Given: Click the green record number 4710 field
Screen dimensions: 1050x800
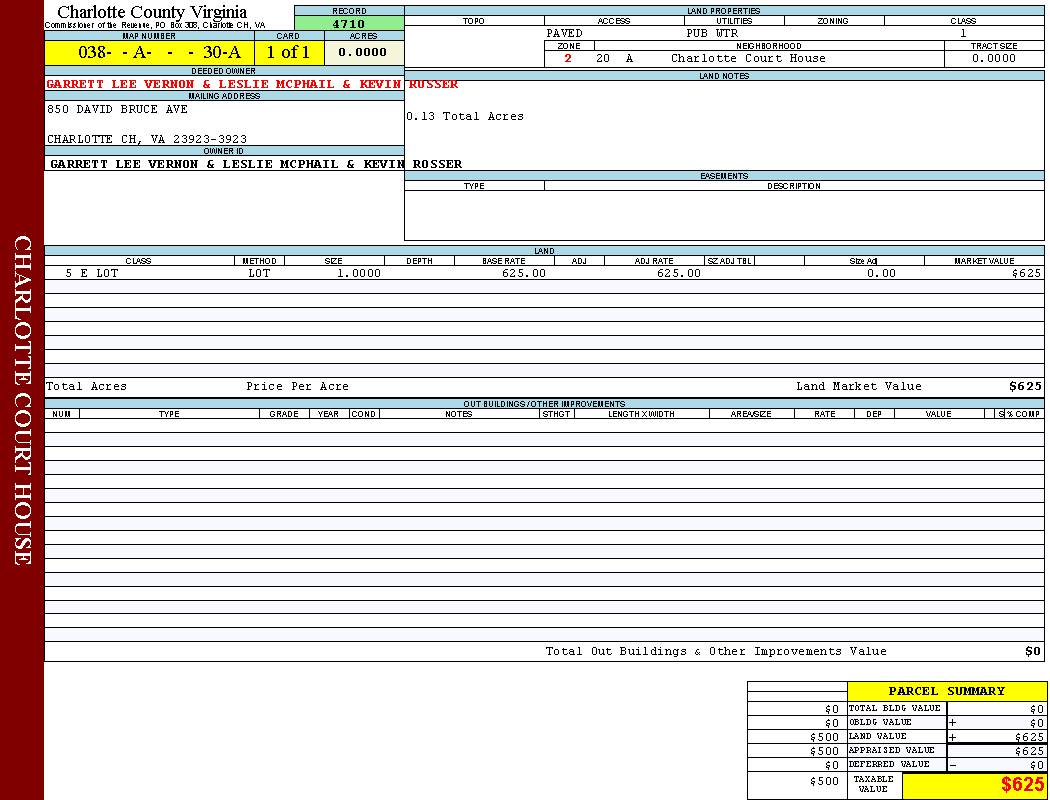Looking at the screenshot, I should pyautogui.click(x=349, y=23).
